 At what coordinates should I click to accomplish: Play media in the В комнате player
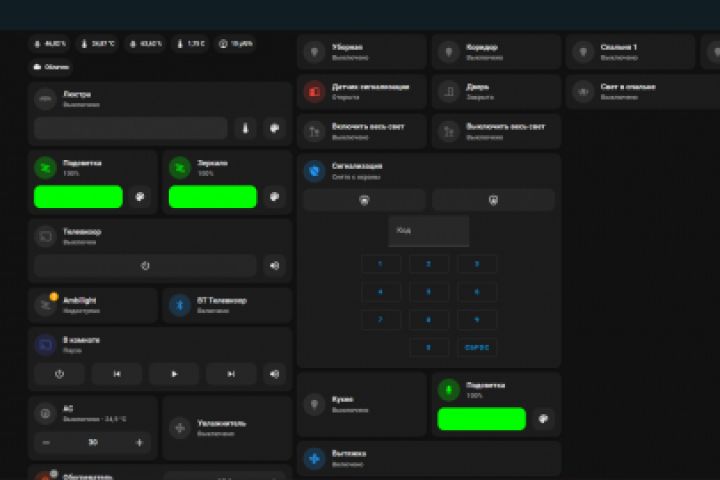tap(174, 374)
